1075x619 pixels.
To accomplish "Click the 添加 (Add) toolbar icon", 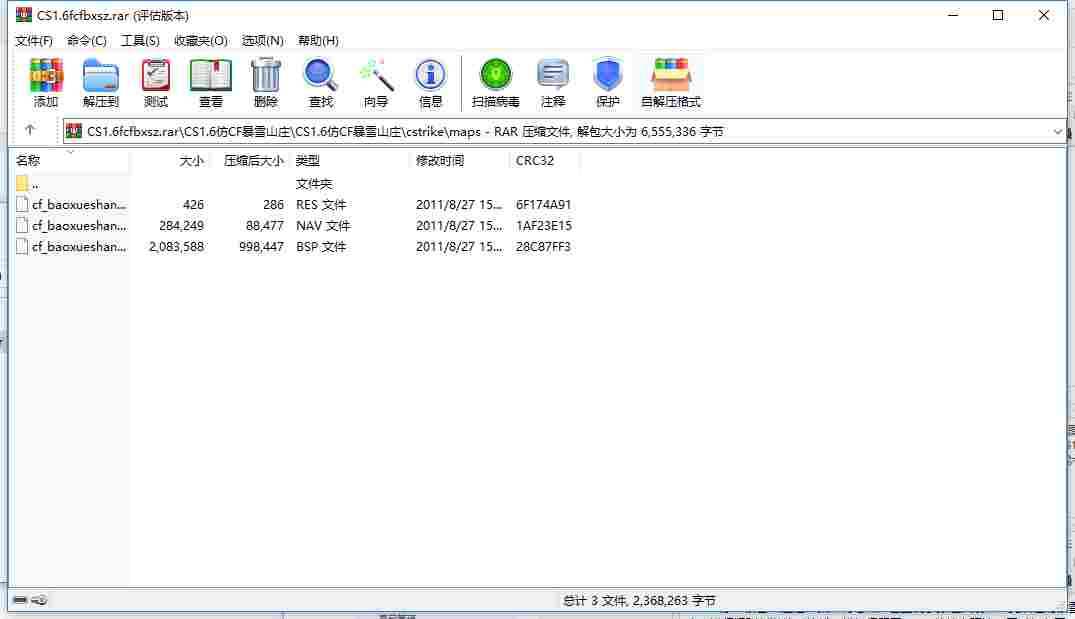I will [x=46, y=82].
